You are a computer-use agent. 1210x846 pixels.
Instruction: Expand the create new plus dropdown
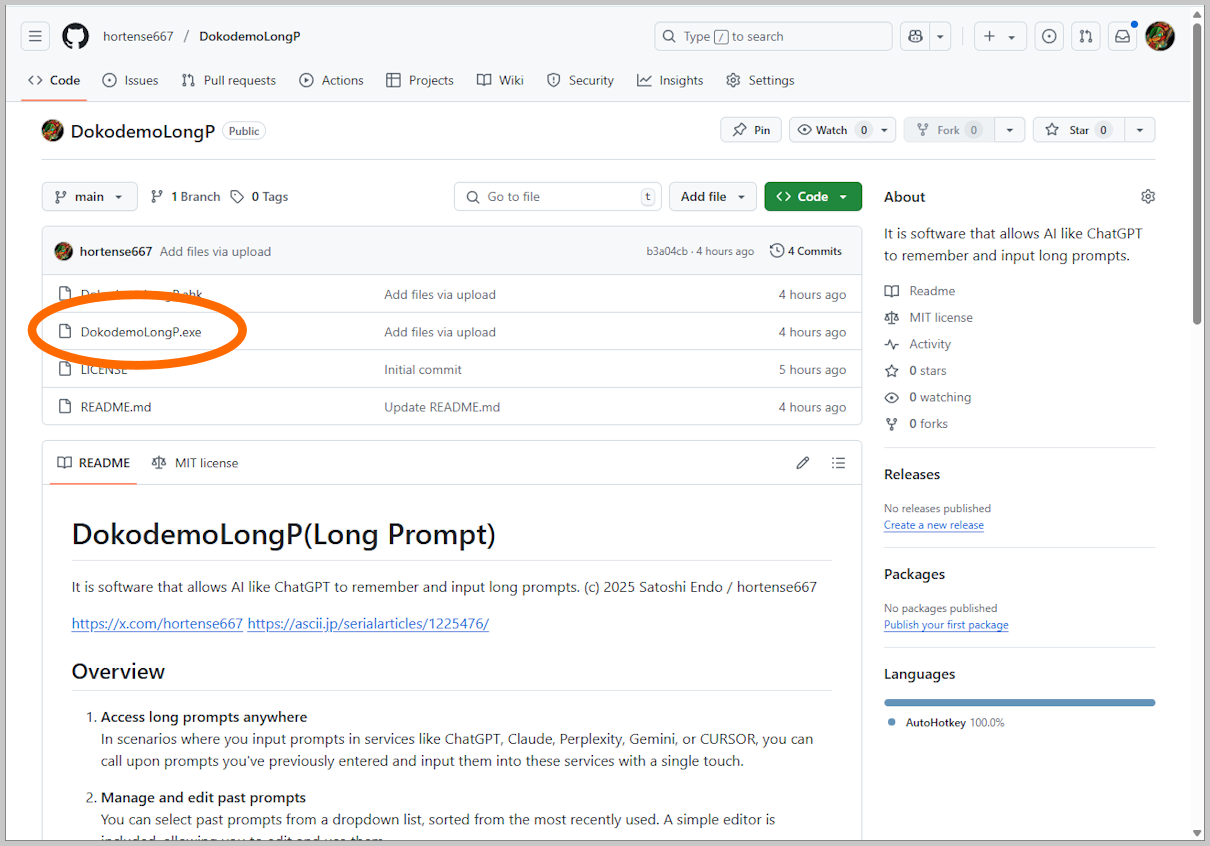click(999, 37)
